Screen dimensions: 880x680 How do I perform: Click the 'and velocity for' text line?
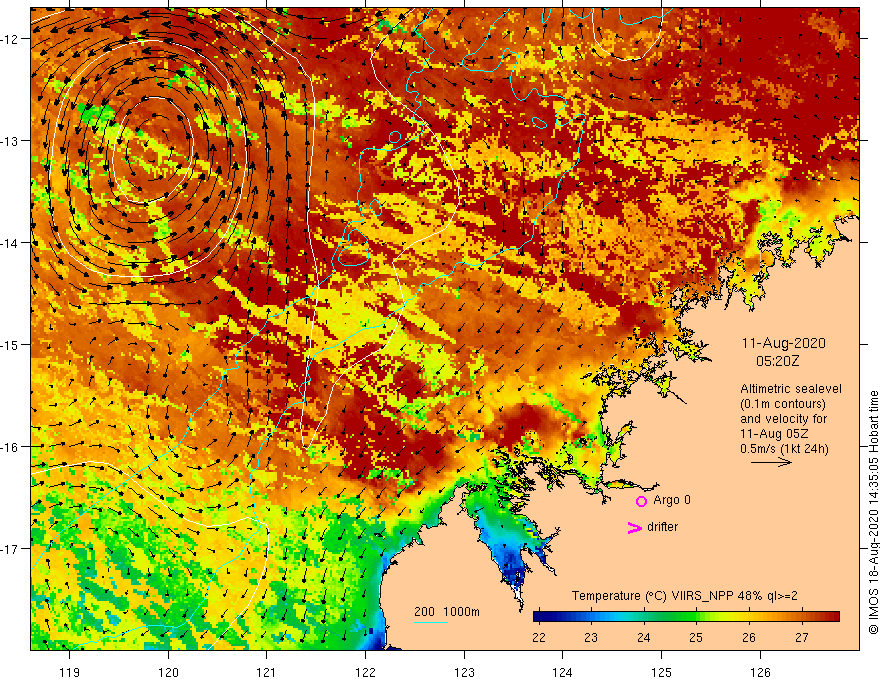coord(783,419)
